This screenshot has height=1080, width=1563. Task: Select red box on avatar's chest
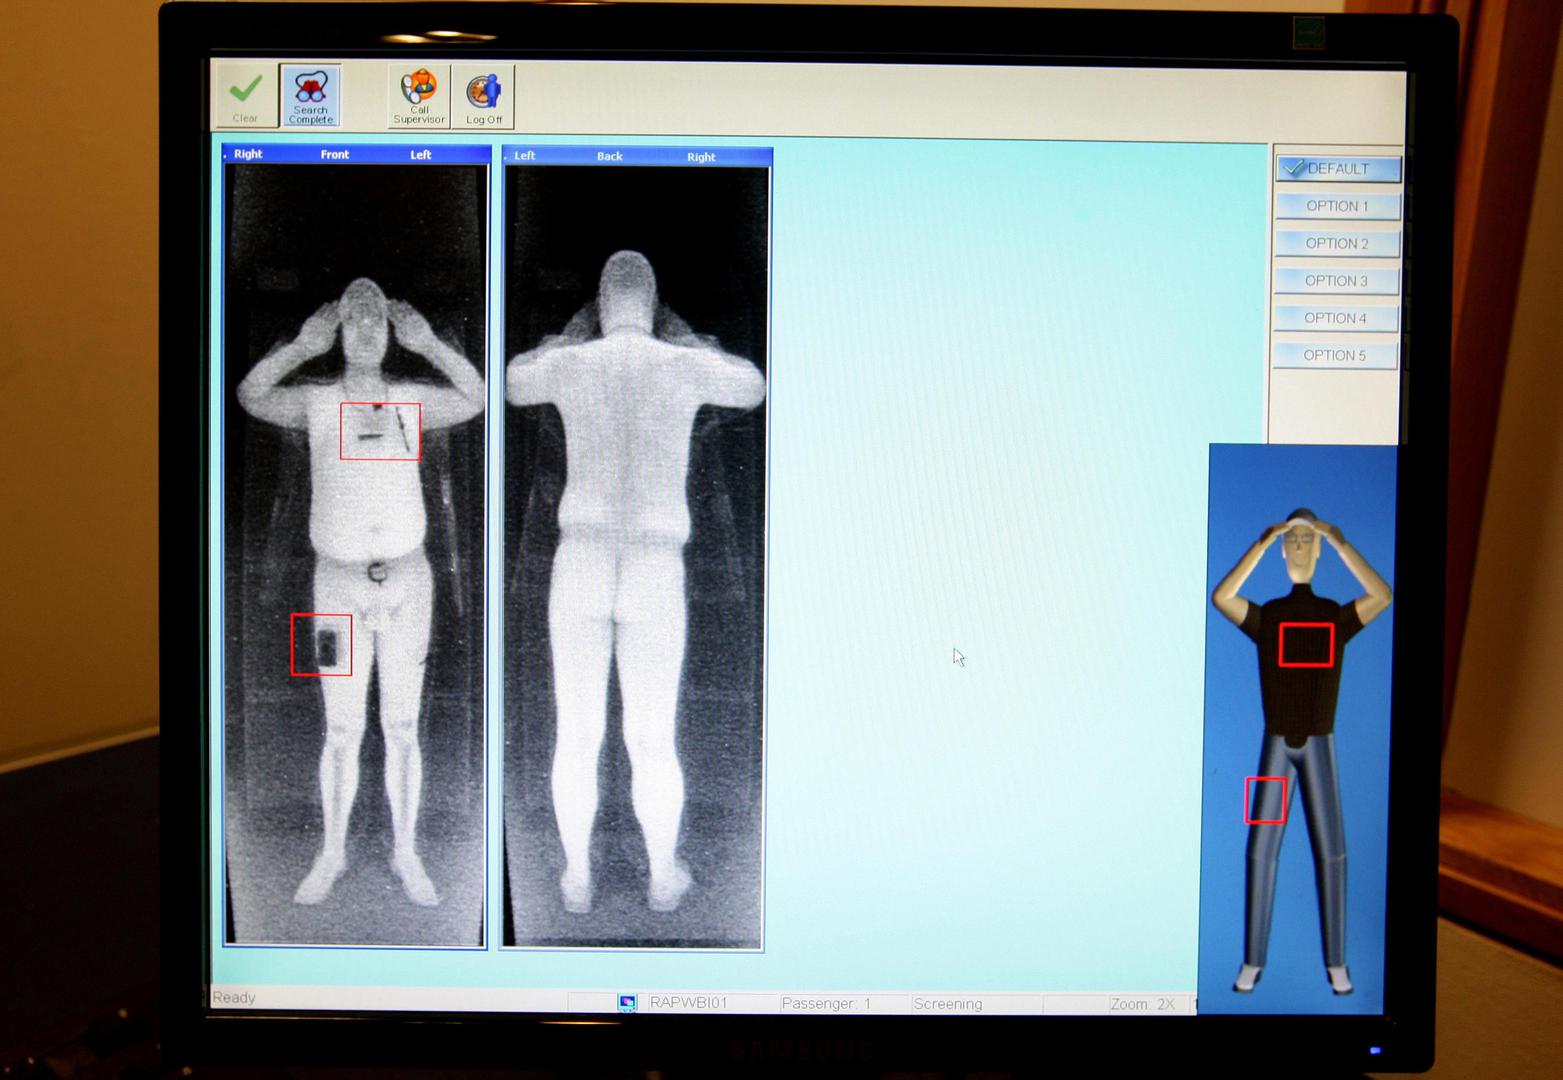(1306, 644)
